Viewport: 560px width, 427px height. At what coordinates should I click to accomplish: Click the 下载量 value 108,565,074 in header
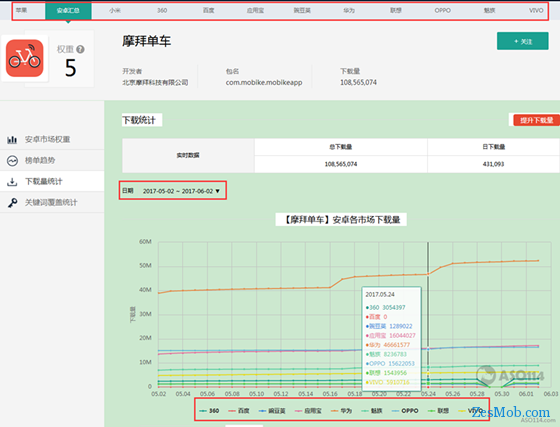point(358,82)
